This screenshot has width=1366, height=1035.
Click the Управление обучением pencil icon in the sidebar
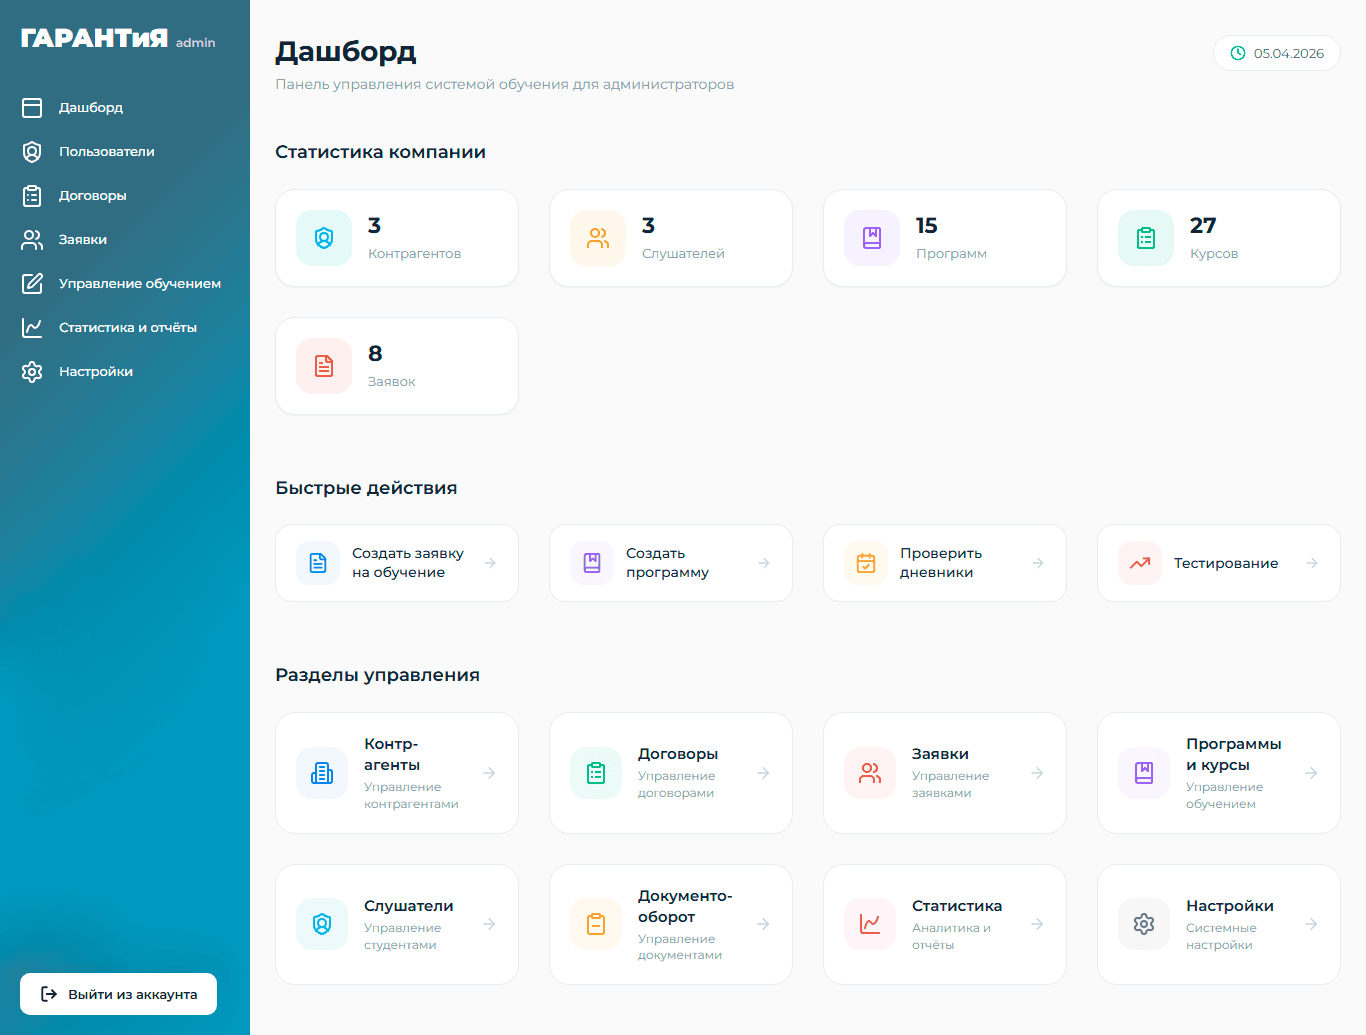[32, 283]
